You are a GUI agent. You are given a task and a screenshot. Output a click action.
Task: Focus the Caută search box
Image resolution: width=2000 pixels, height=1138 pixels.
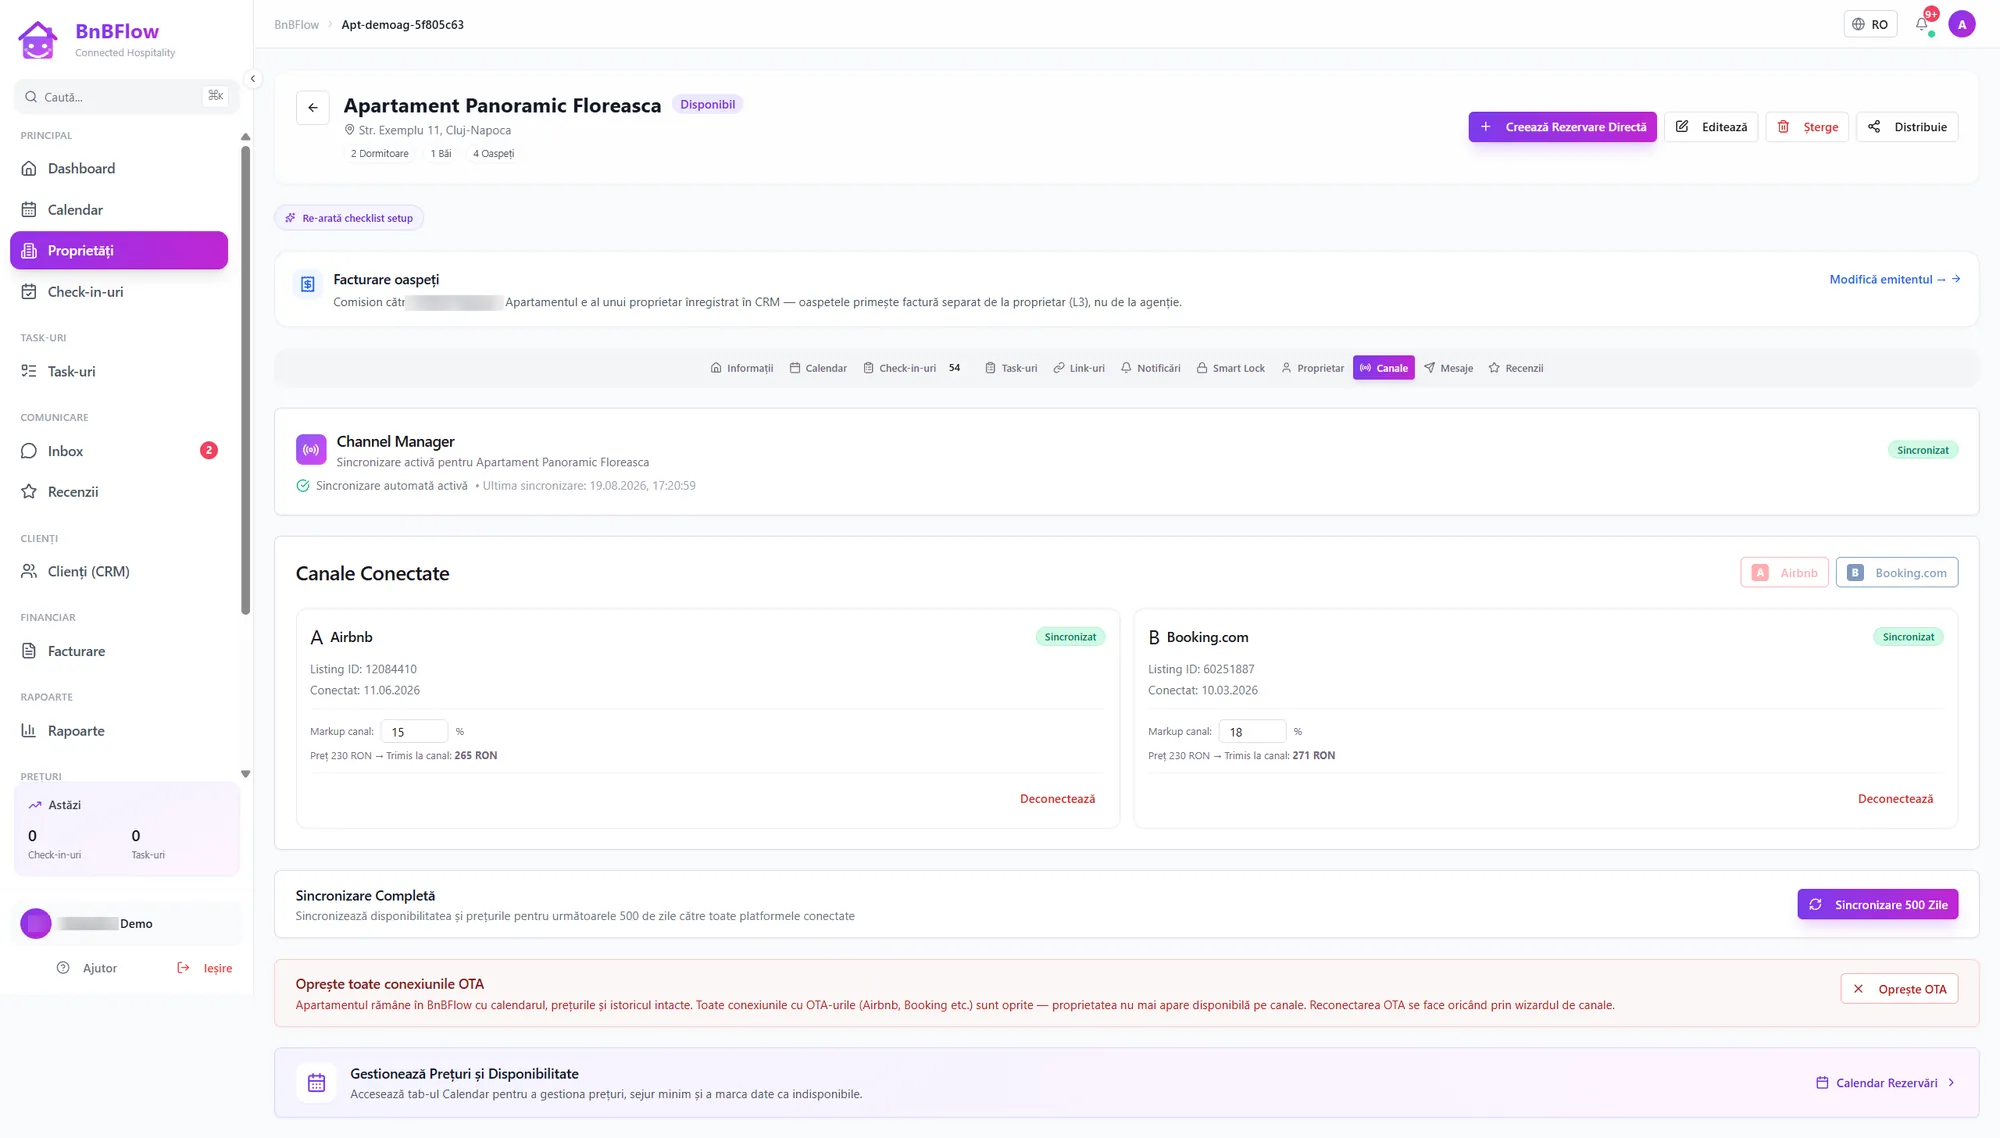(126, 97)
